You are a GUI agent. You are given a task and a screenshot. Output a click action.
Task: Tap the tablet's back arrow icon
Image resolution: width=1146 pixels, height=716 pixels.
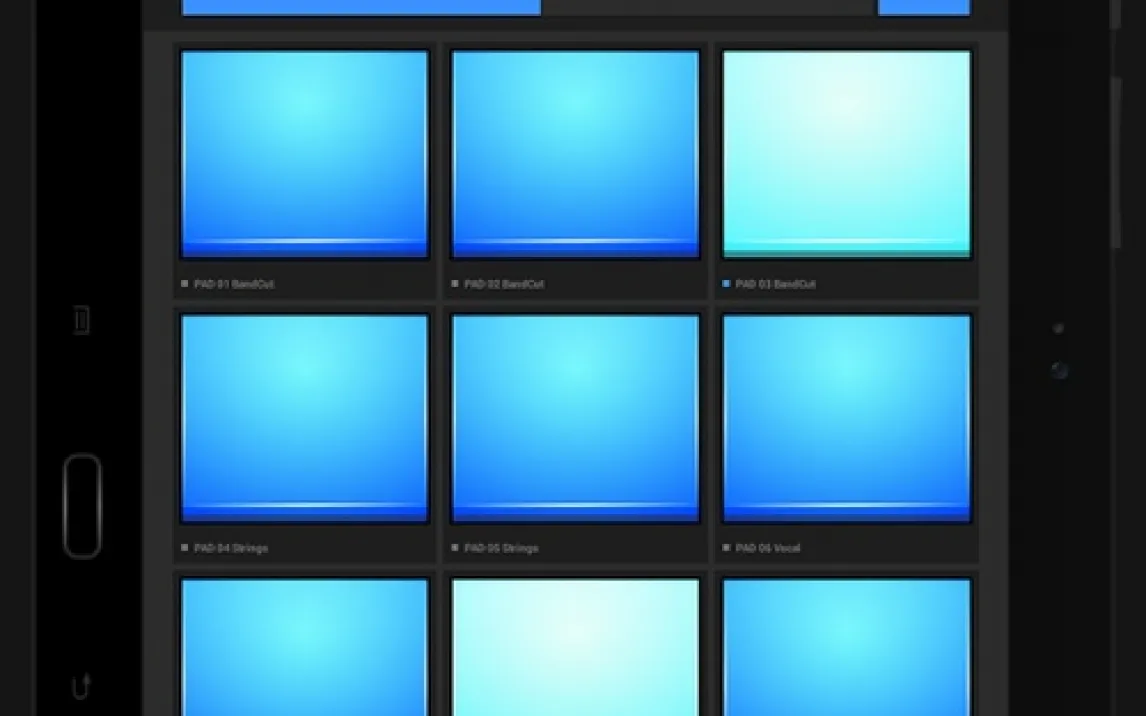tap(82, 686)
